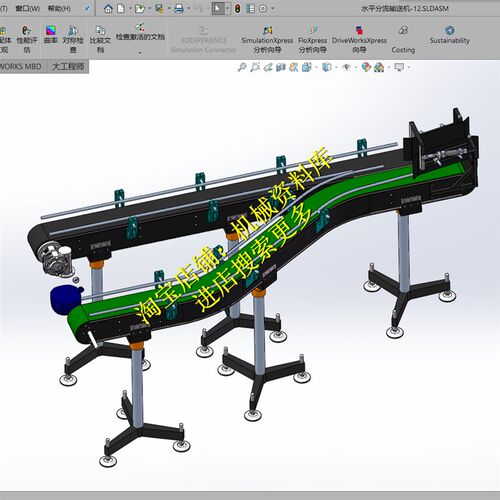The height and width of the screenshot is (500, 500).
Task: Click the 曲率 curvature tool
Action: click(51, 35)
